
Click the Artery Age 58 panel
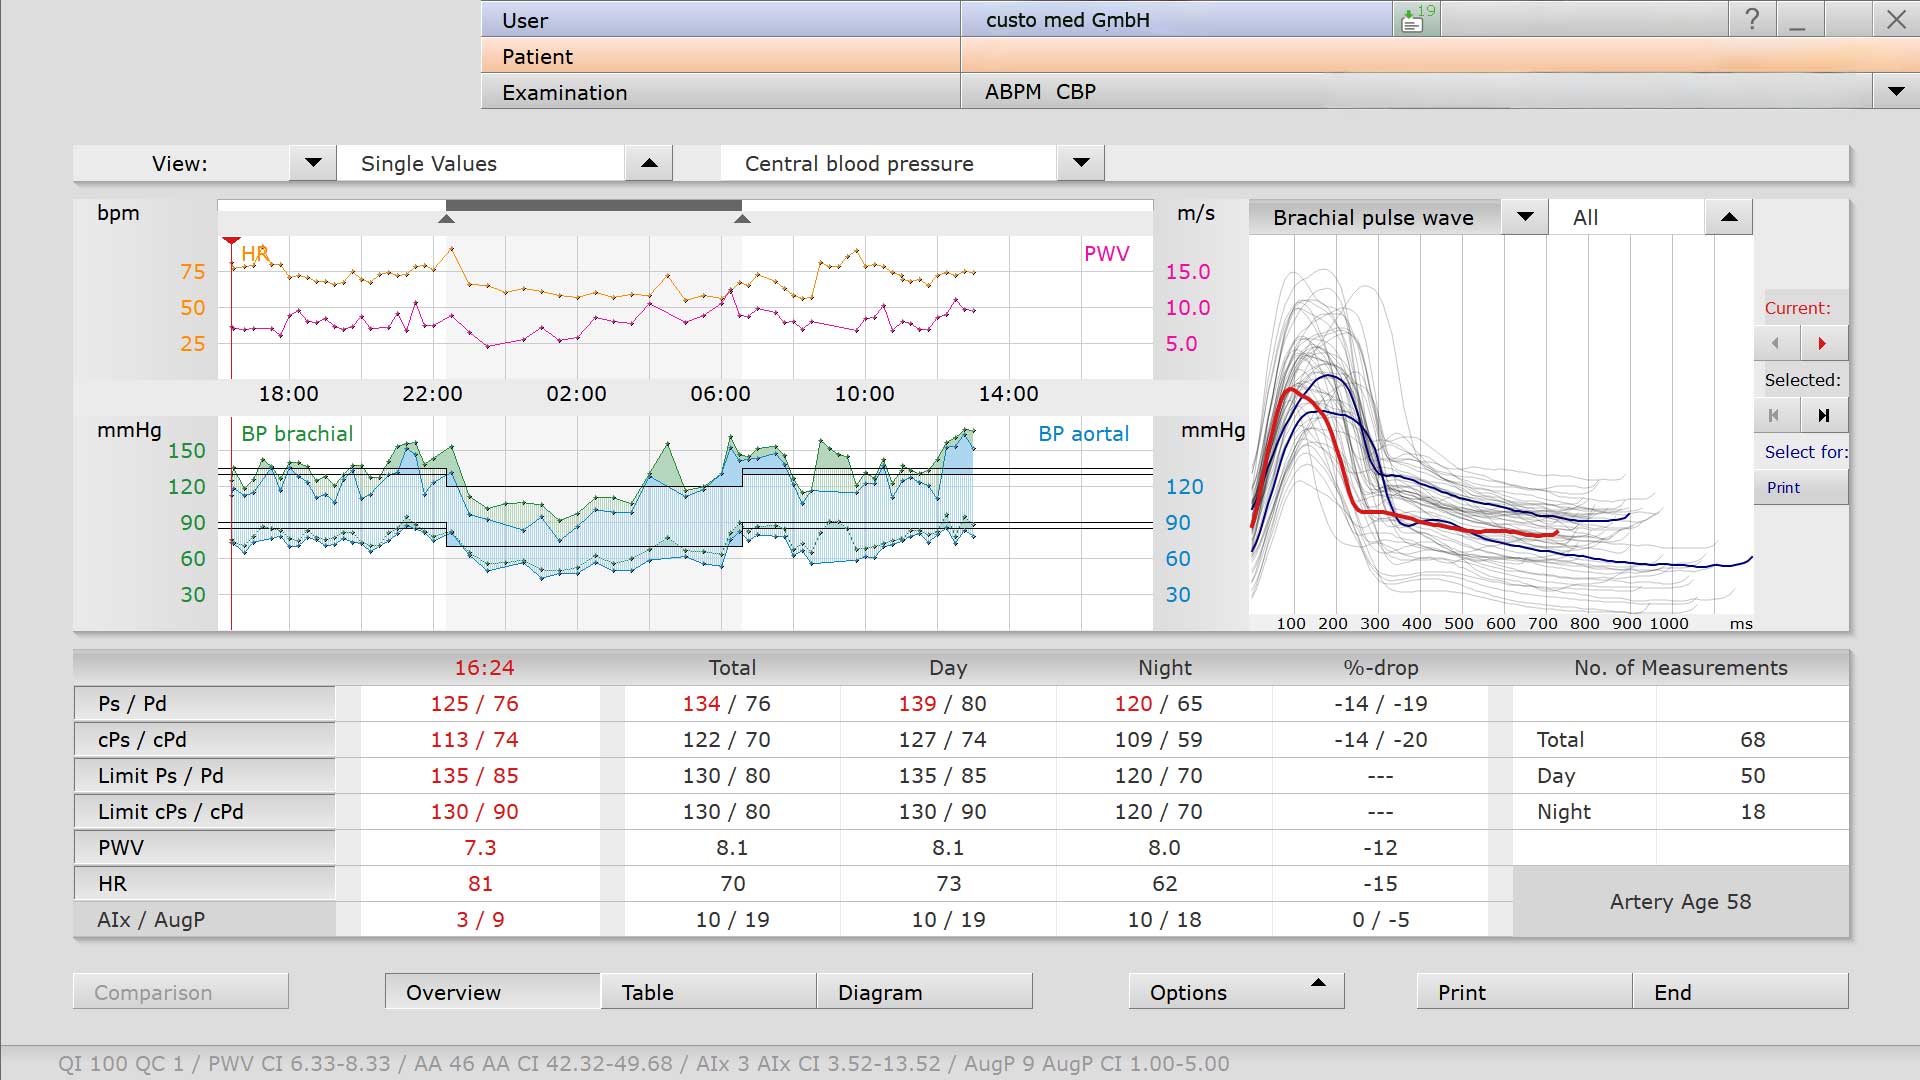(1680, 901)
